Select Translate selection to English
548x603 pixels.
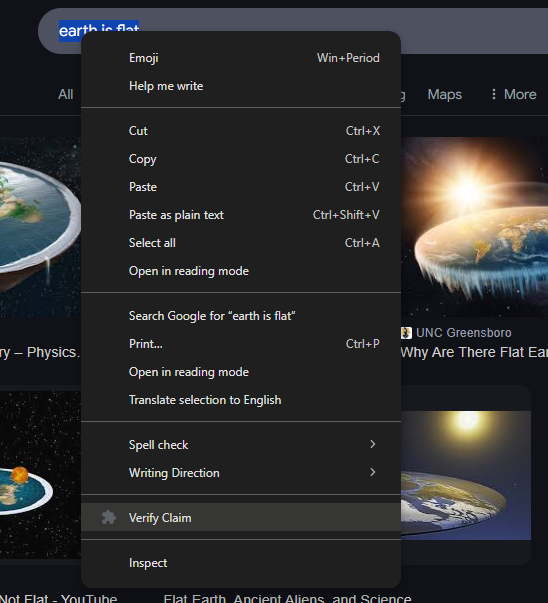click(x=241, y=400)
